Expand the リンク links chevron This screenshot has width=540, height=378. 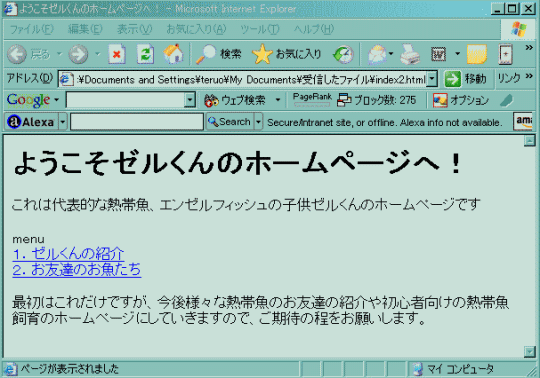529,76
